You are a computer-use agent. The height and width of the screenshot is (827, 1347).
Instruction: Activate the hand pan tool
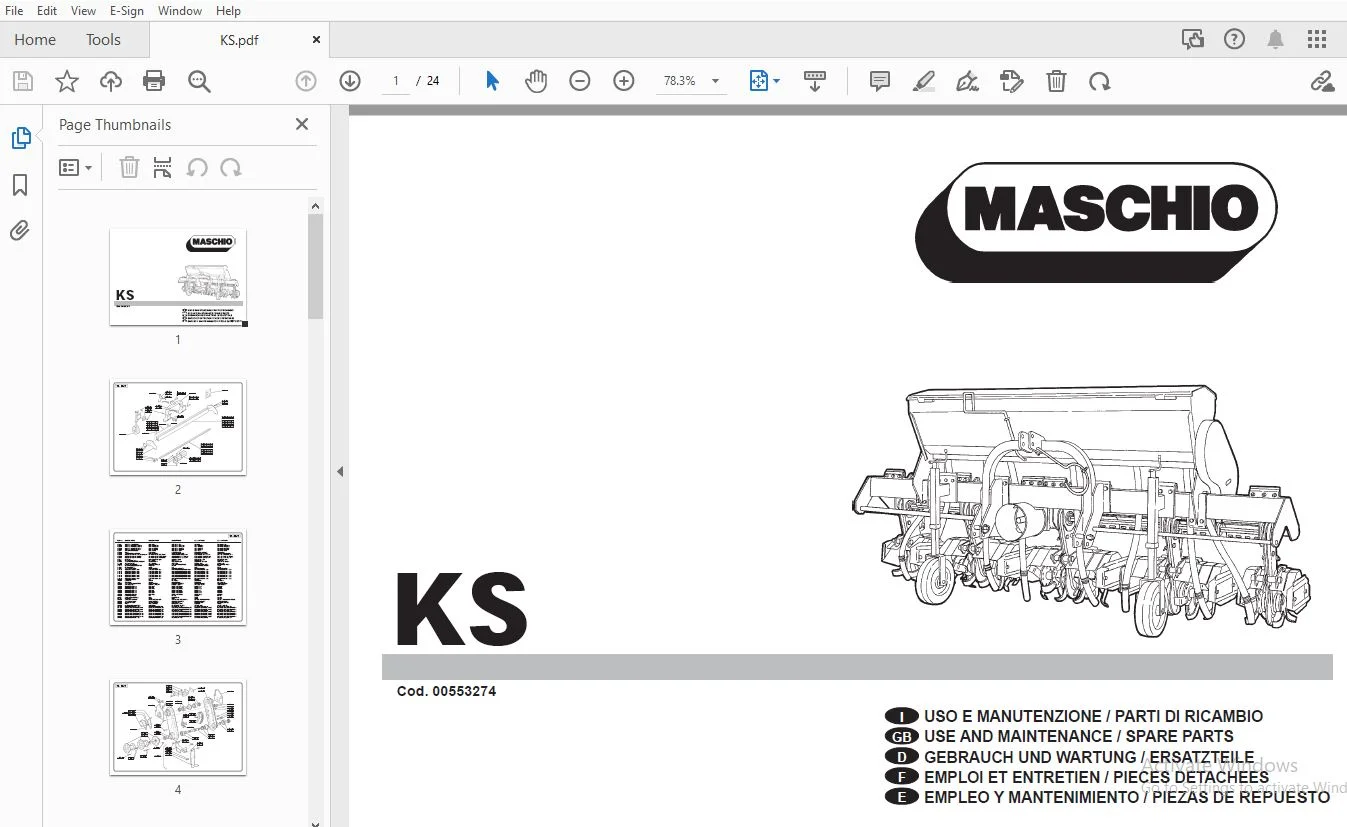point(536,81)
